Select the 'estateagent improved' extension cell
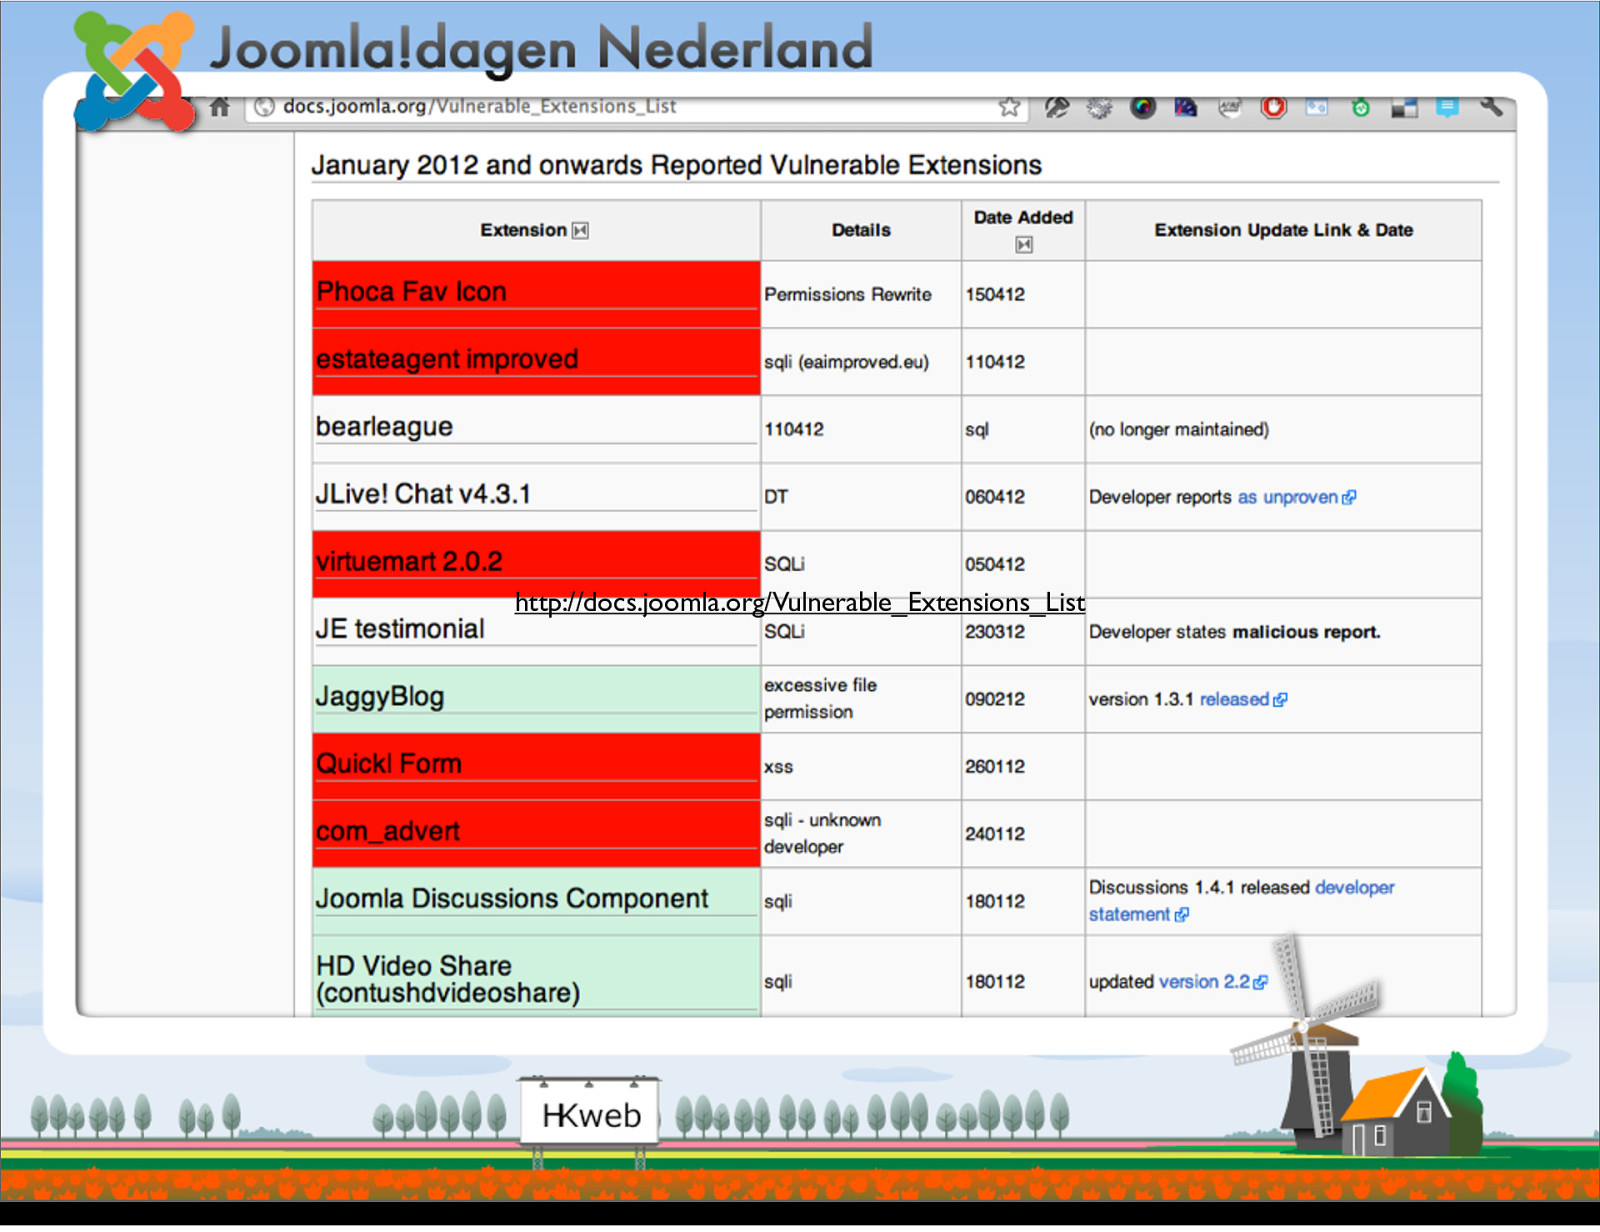Viewport: 1600px width, 1232px height. click(536, 361)
